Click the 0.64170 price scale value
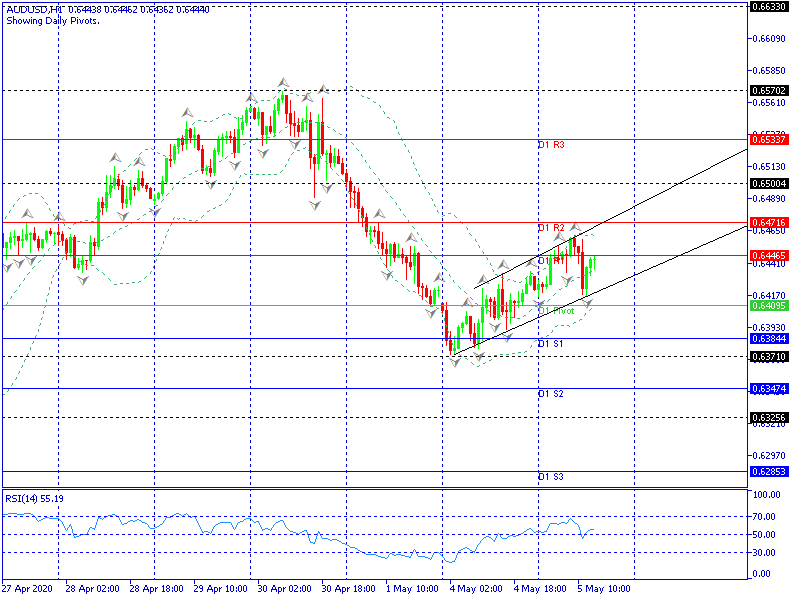 (769, 295)
